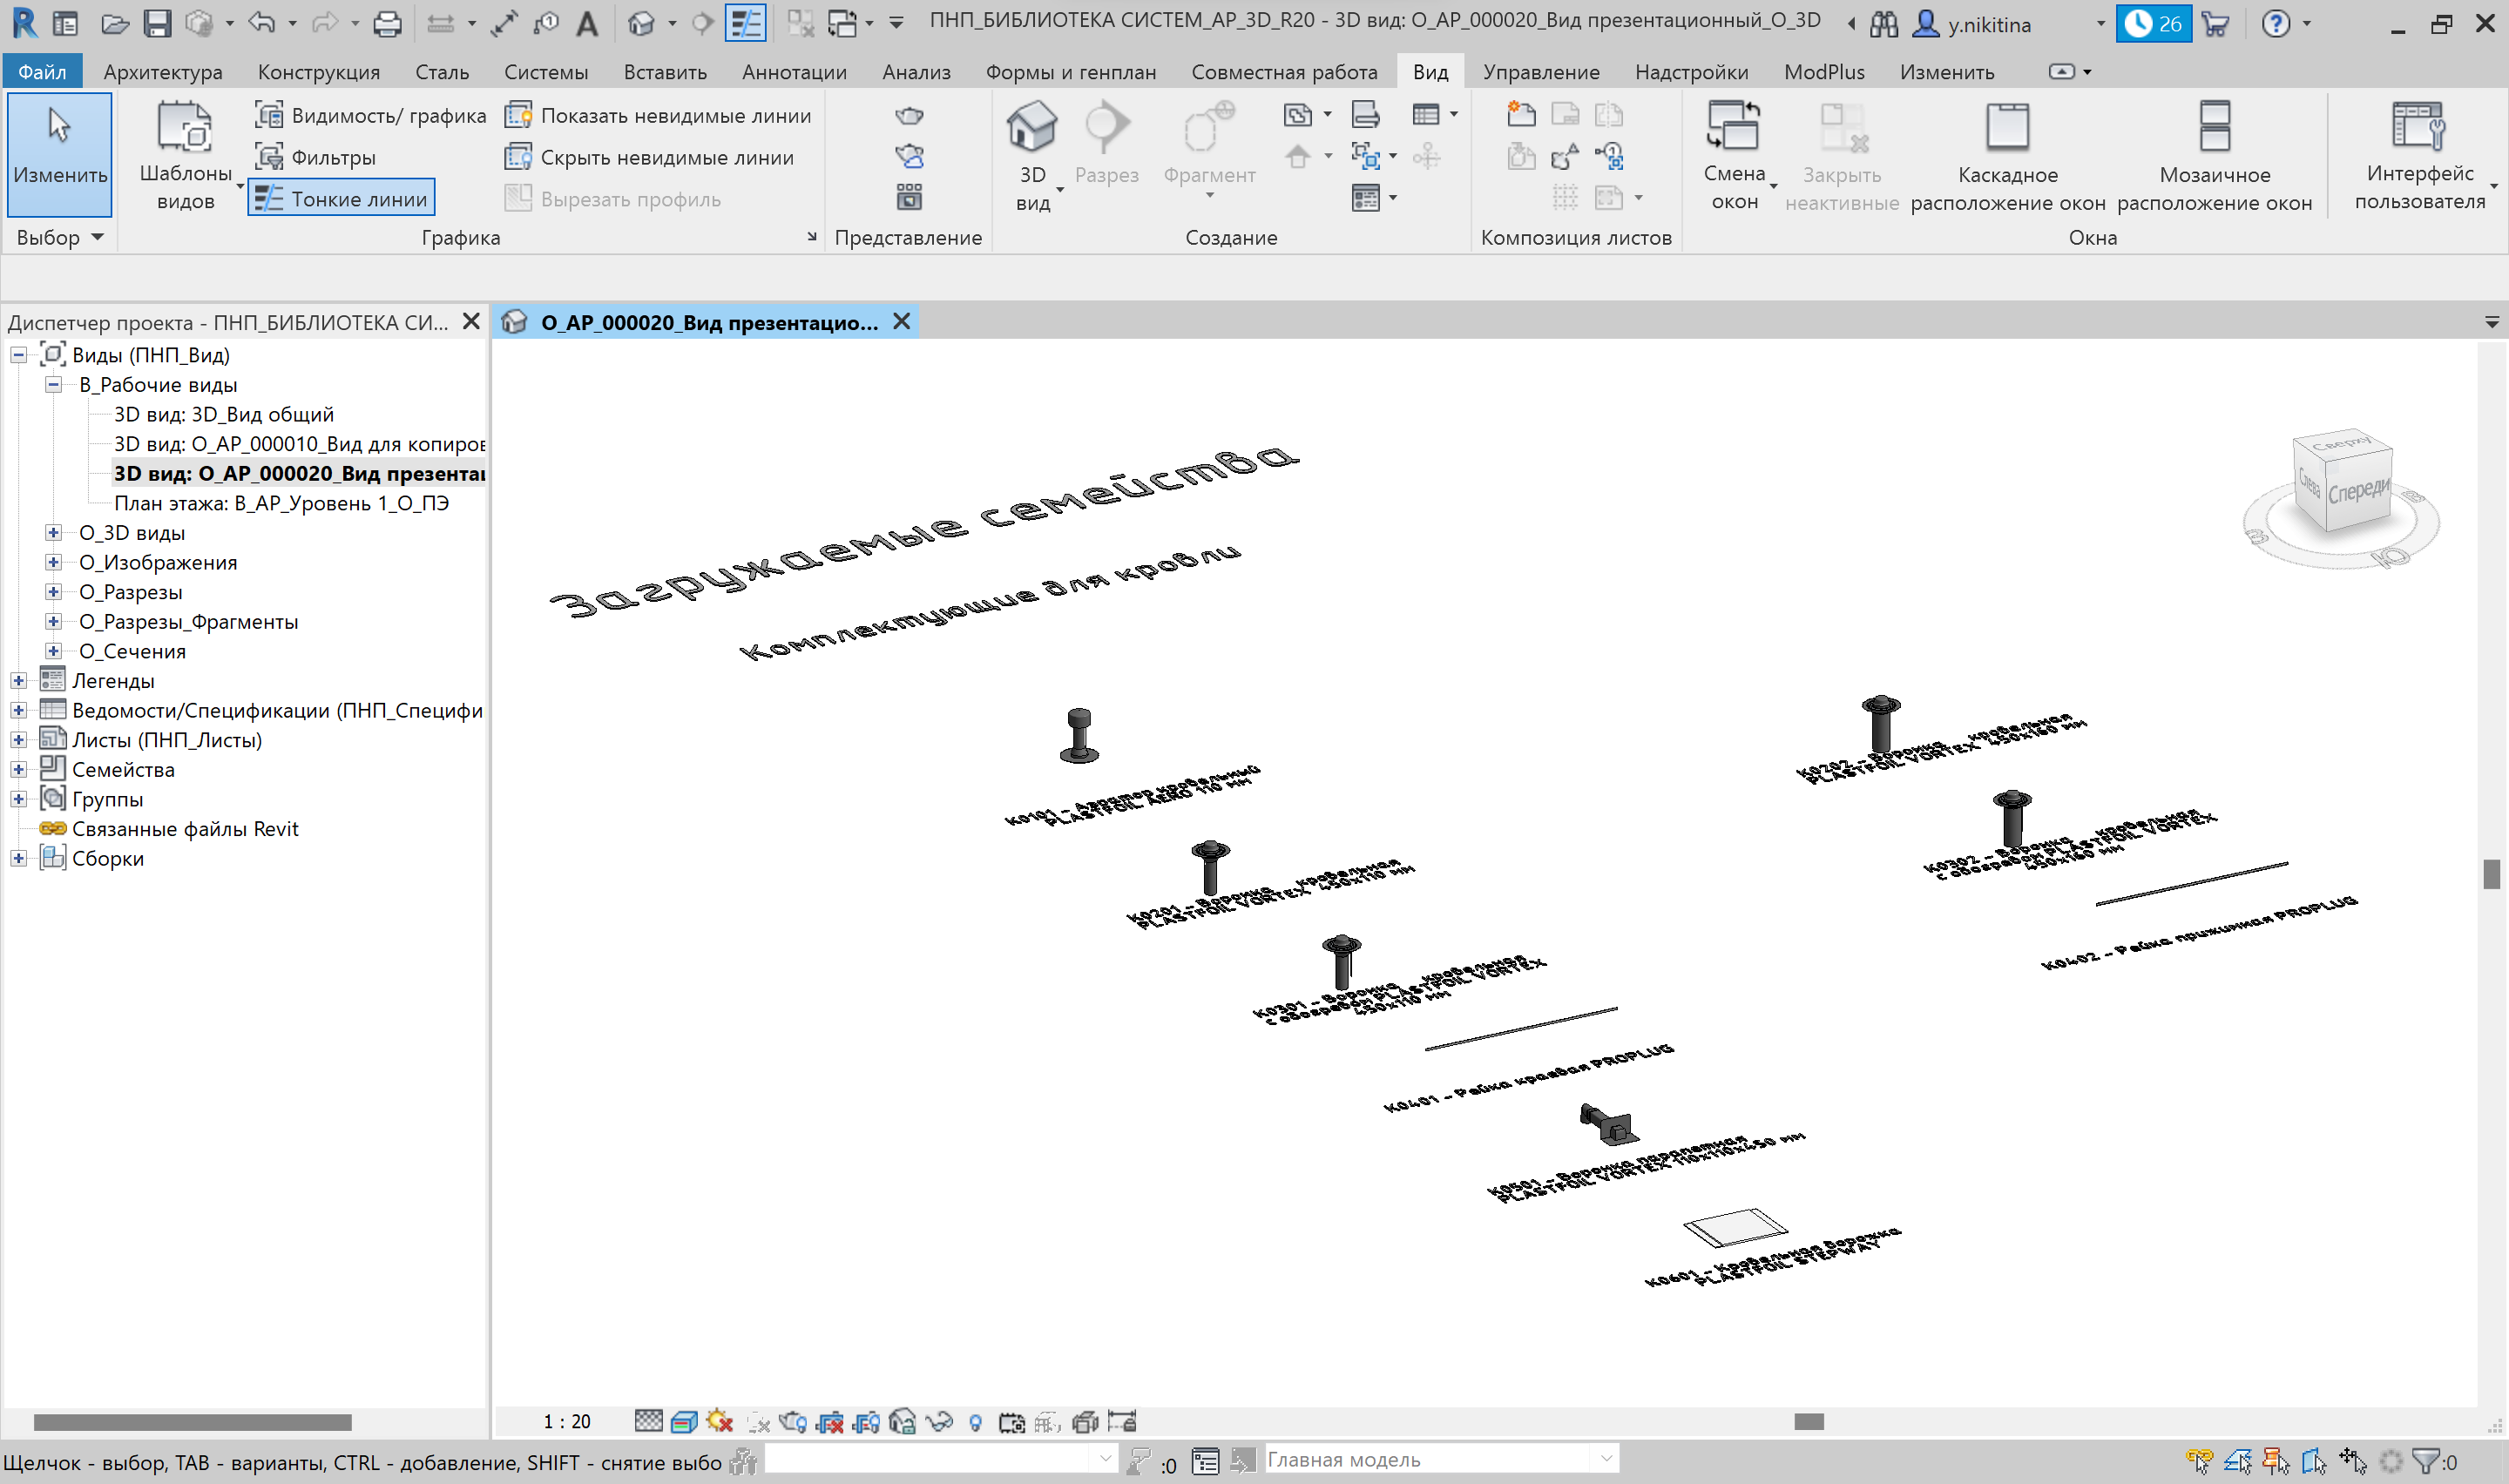
Task: Click Скрыть невидимые линии button
Action: 649,157
